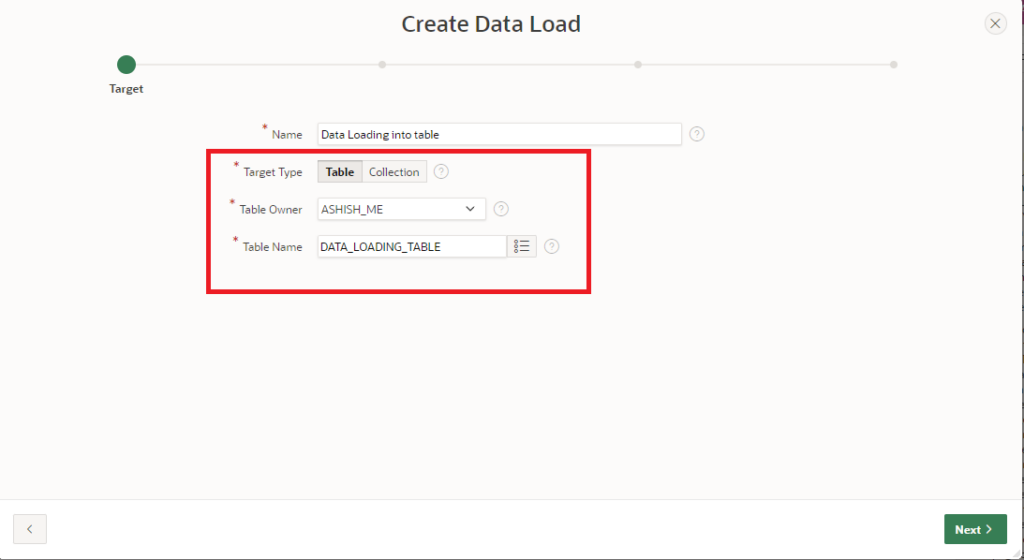Image resolution: width=1024 pixels, height=560 pixels.
Task: Click the back arrow button at bottom left
Action: [x=30, y=529]
